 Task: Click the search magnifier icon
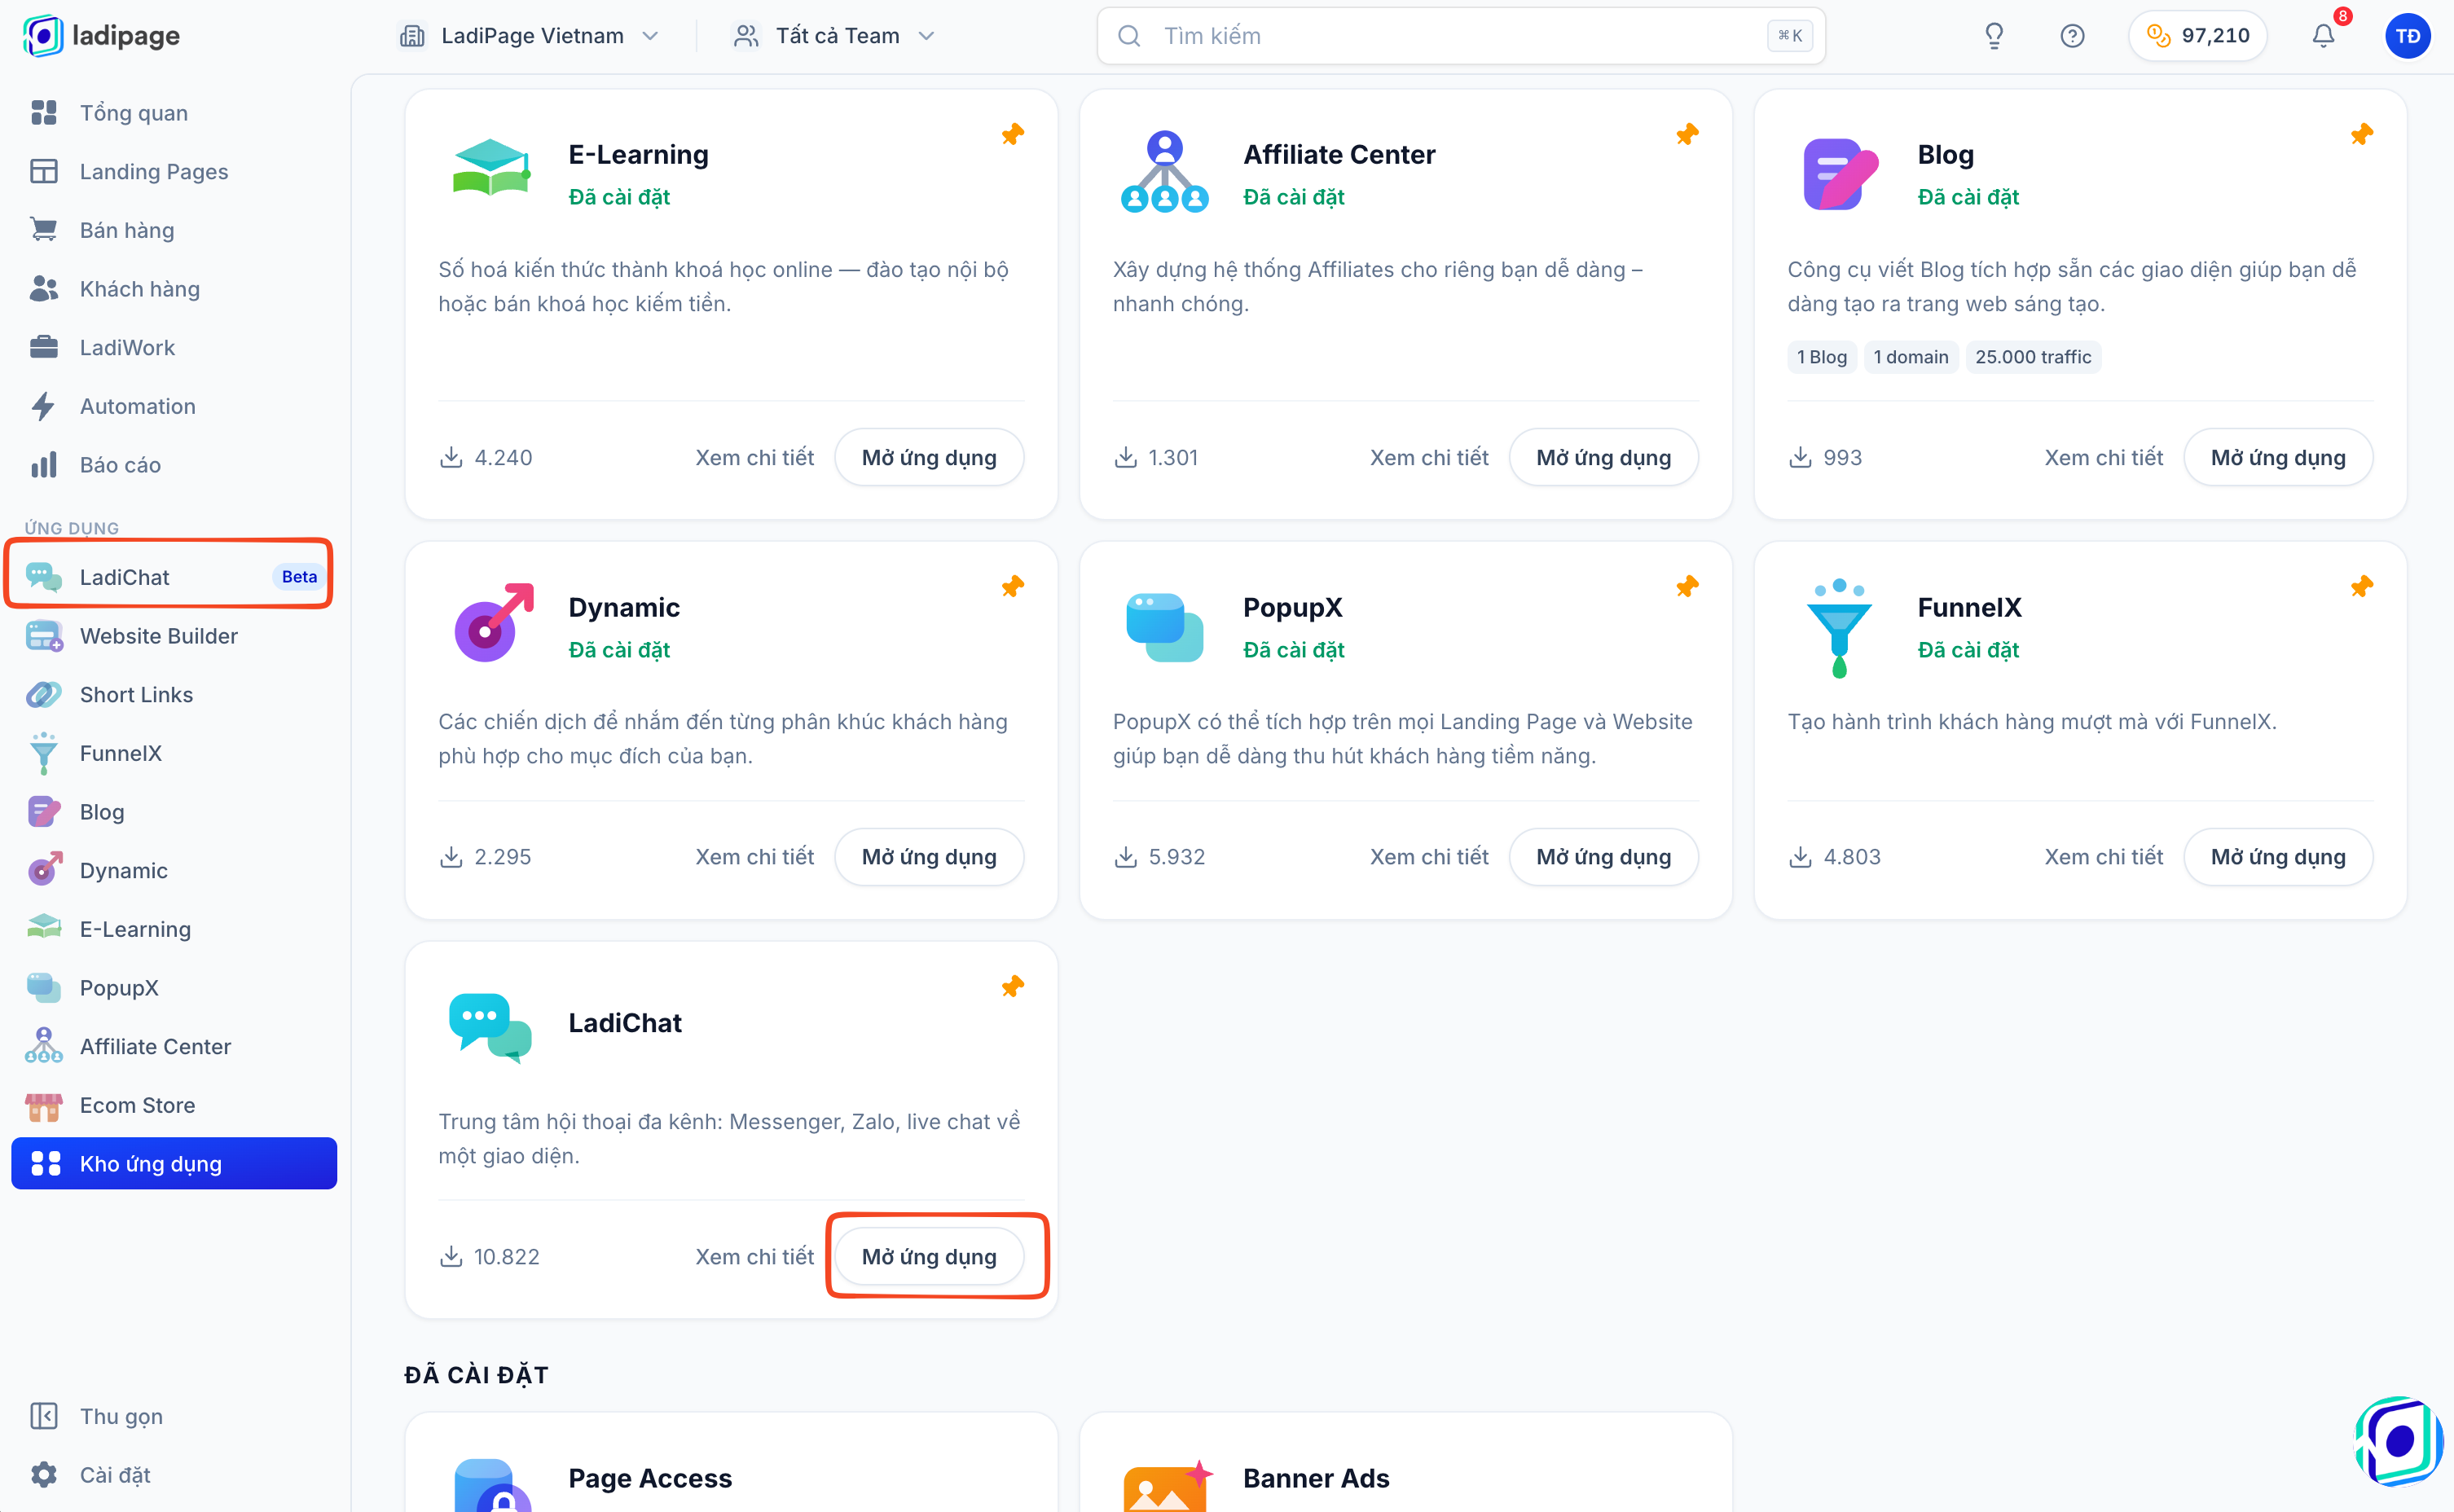coord(1129,36)
